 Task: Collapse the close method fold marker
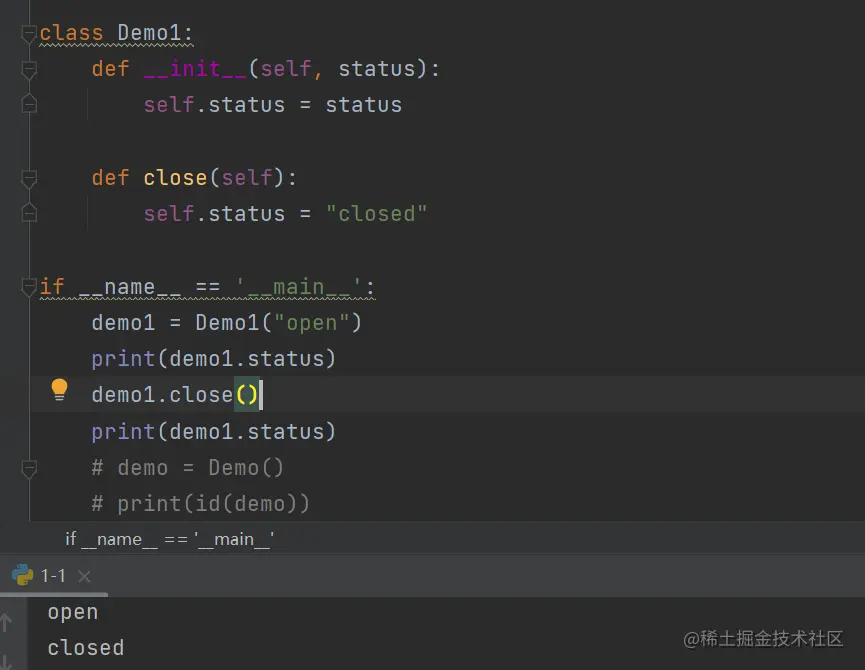pyautogui.click(x=29, y=178)
